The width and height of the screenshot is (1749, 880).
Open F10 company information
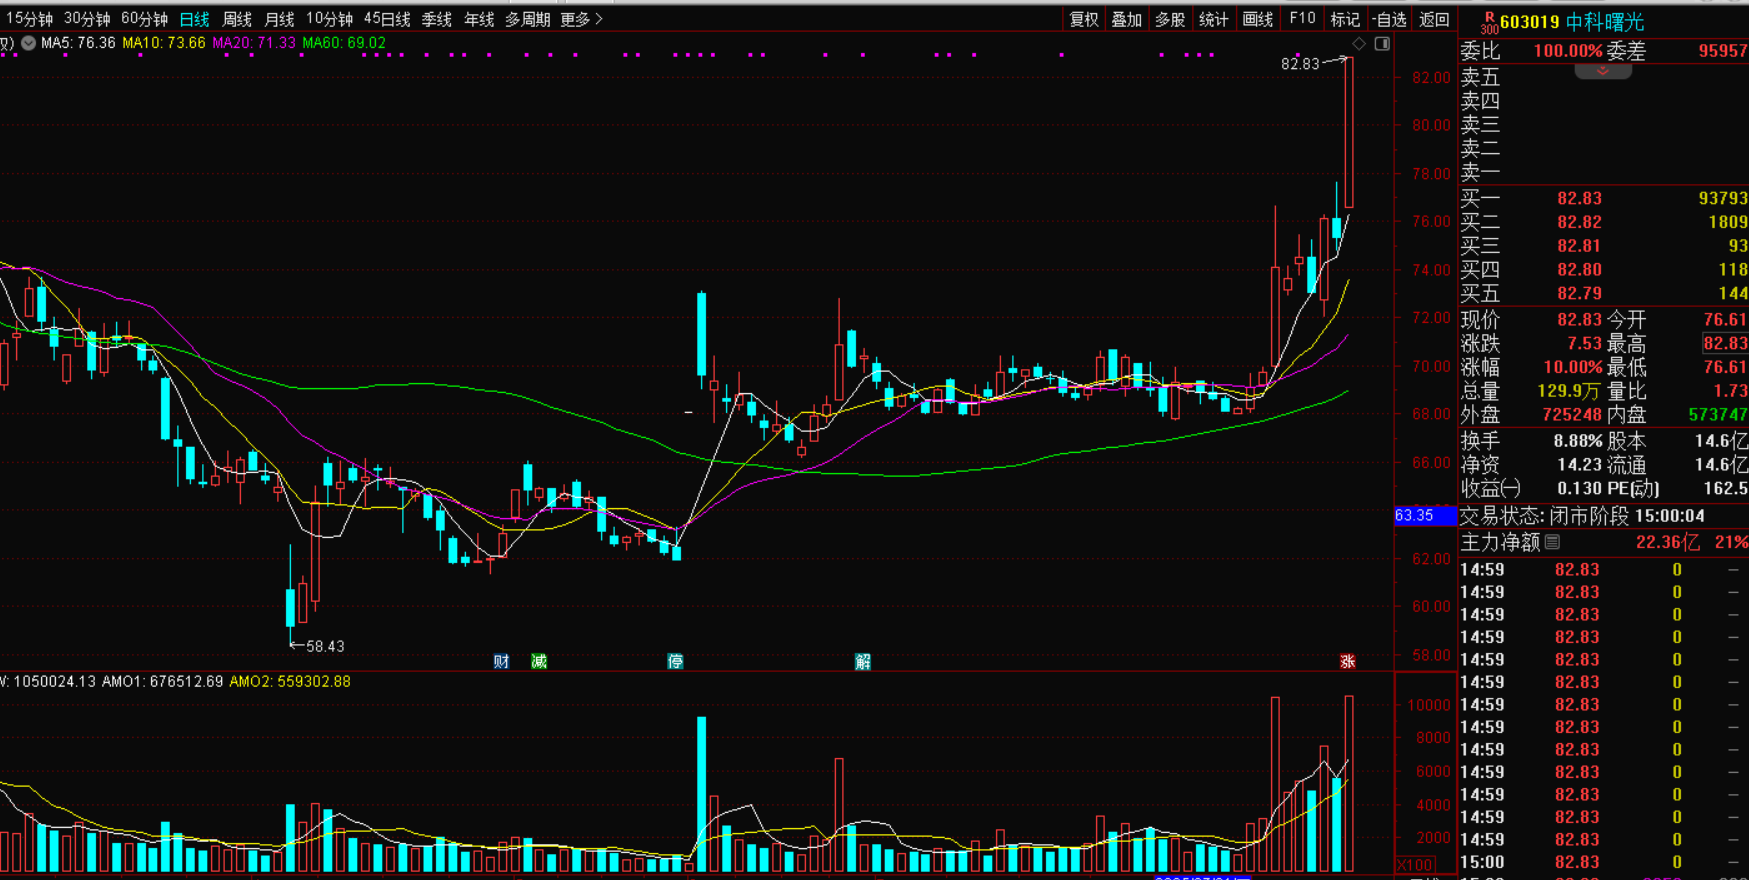click(1302, 19)
